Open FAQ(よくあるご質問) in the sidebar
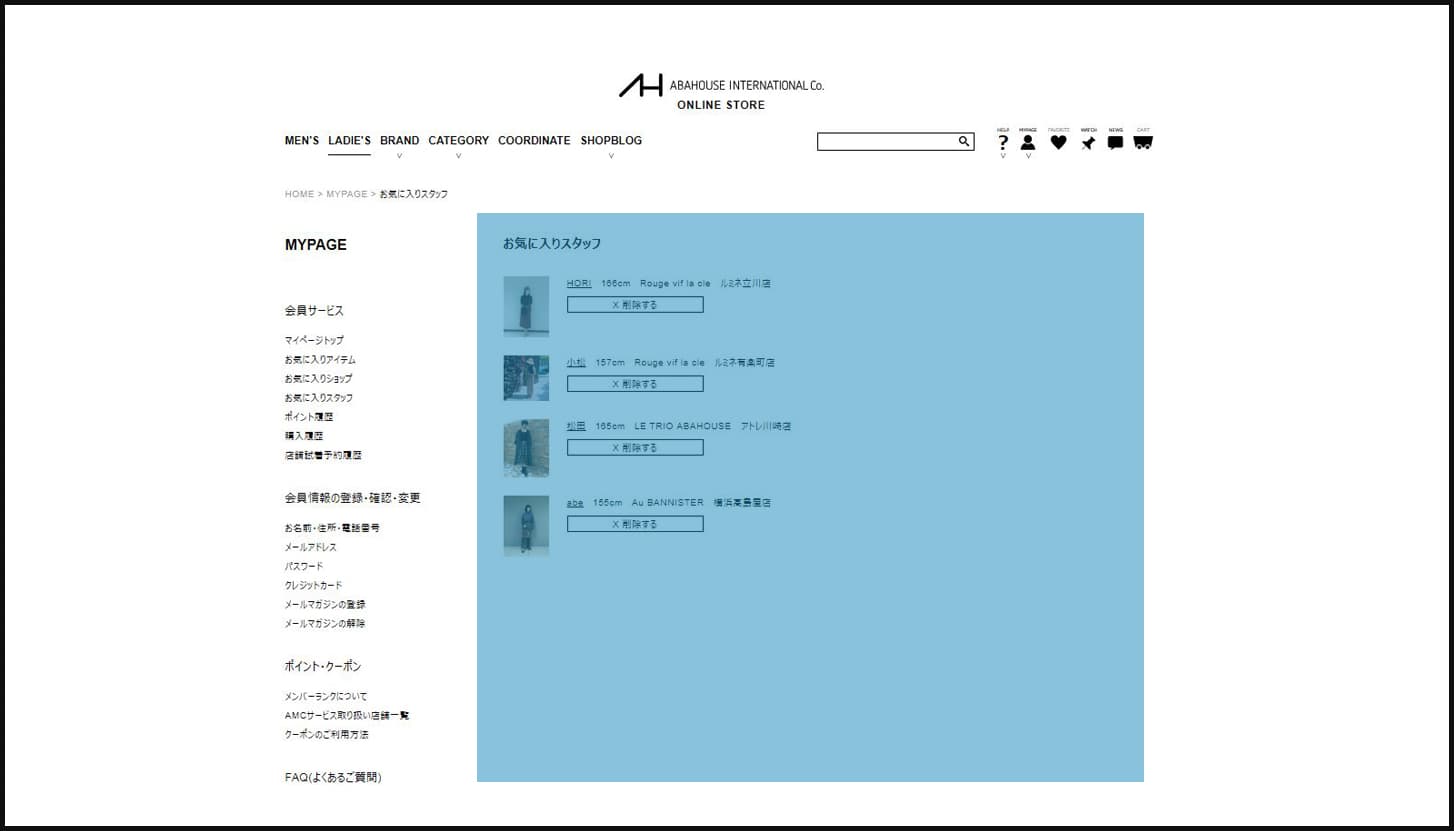 pos(333,778)
